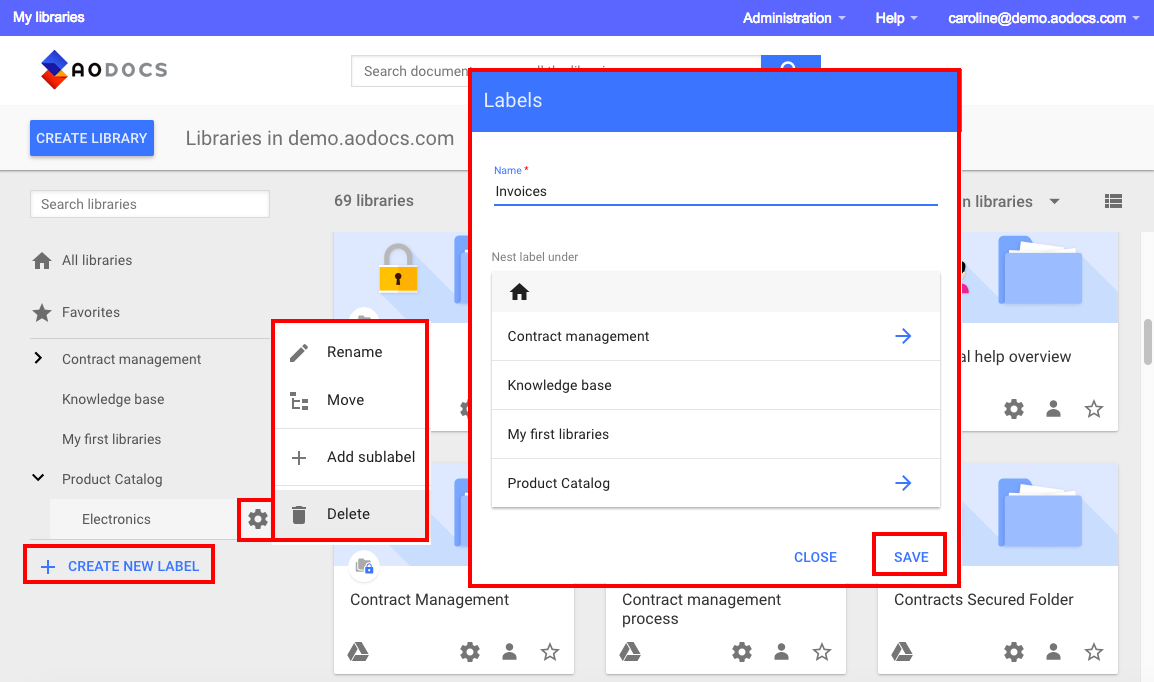Image resolution: width=1154 pixels, height=682 pixels.
Task: Click the pencil icon beside Rename
Action: click(299, 352)
